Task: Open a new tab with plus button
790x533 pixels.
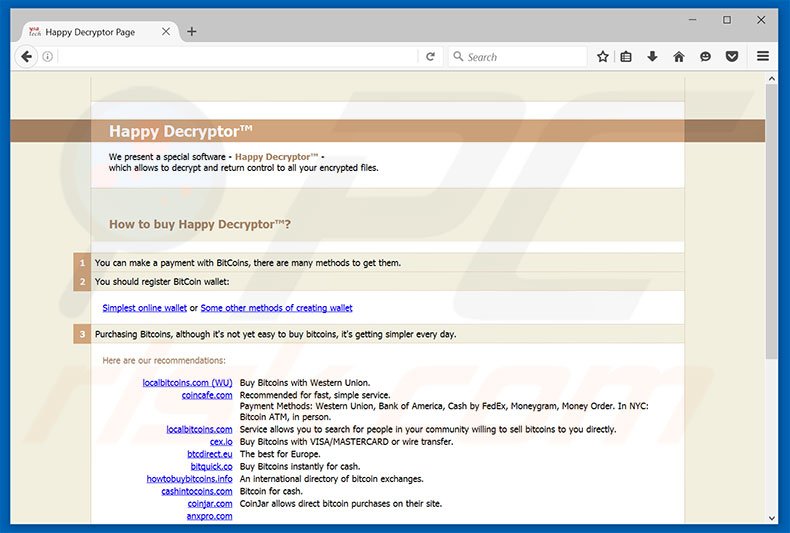Action: (192, 31)
